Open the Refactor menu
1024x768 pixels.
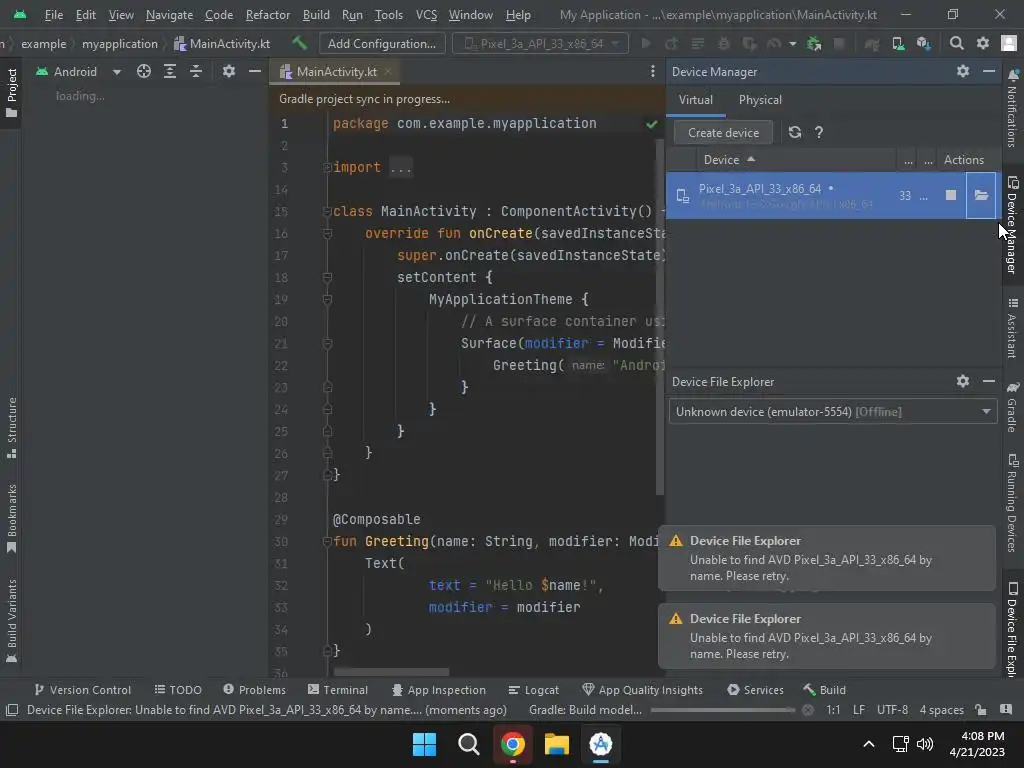(x=268, y=14)
